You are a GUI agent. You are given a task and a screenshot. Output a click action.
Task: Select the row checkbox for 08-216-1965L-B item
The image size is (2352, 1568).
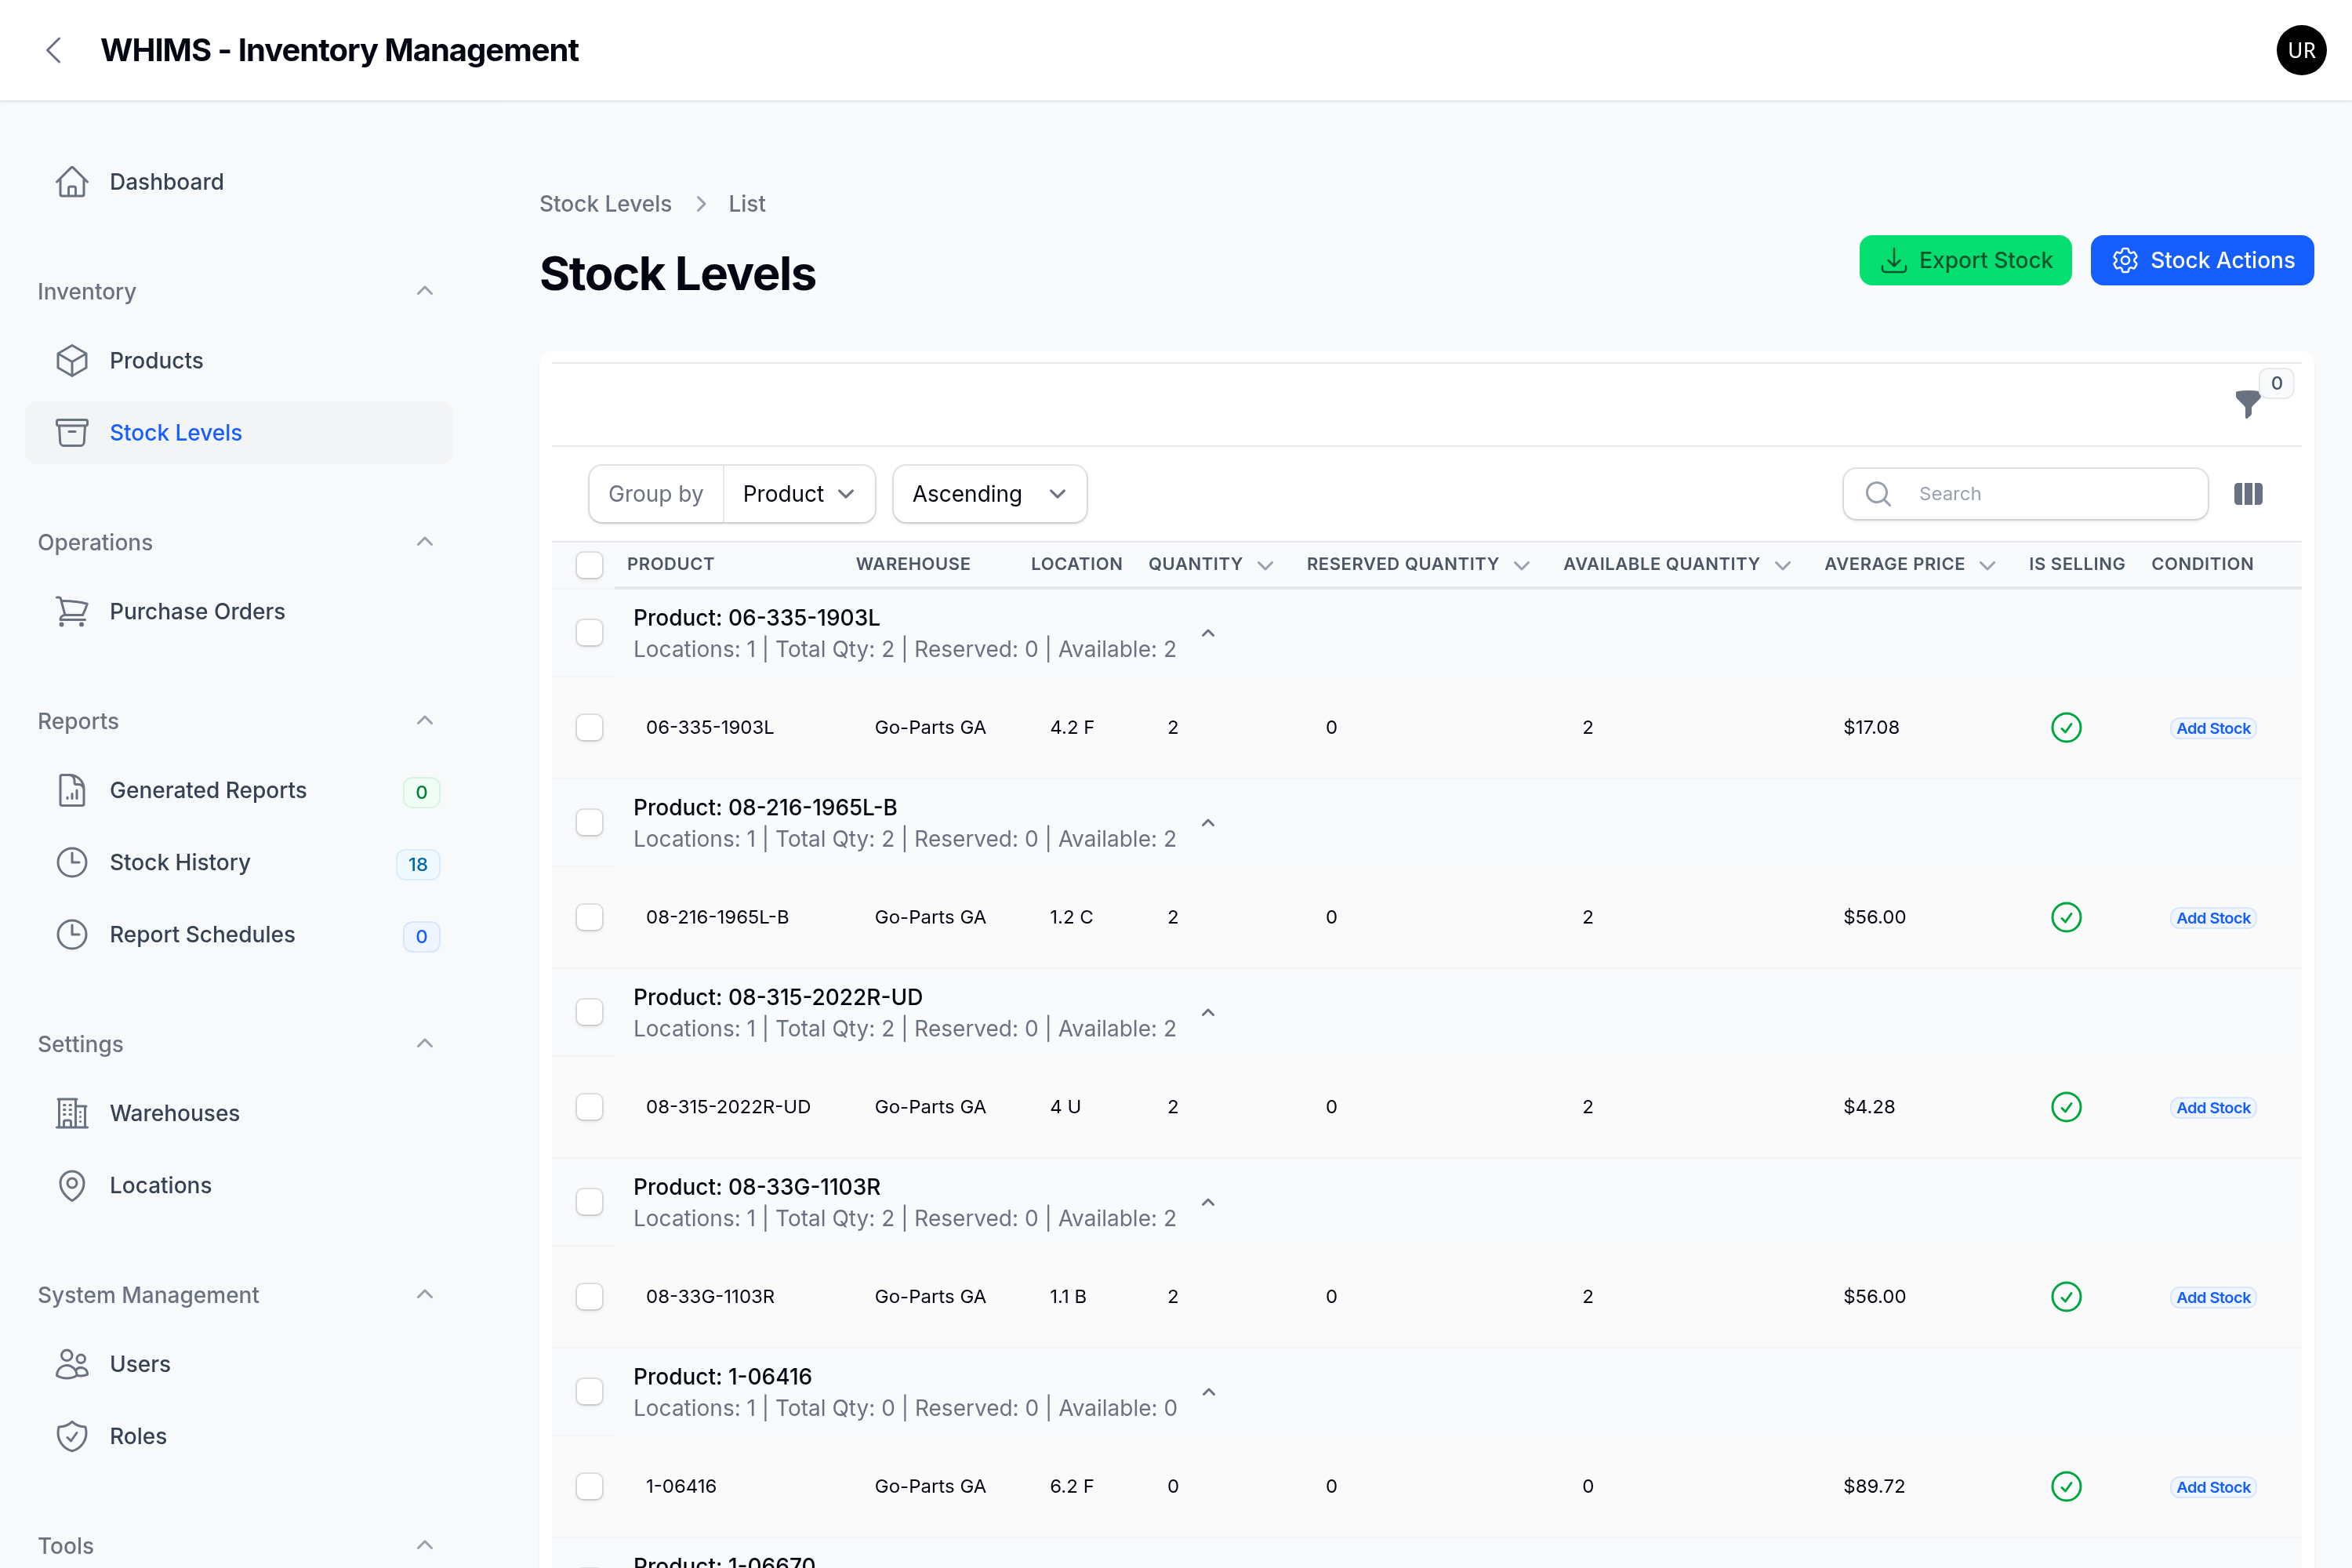pyautogui.click(x=590, y=918)
